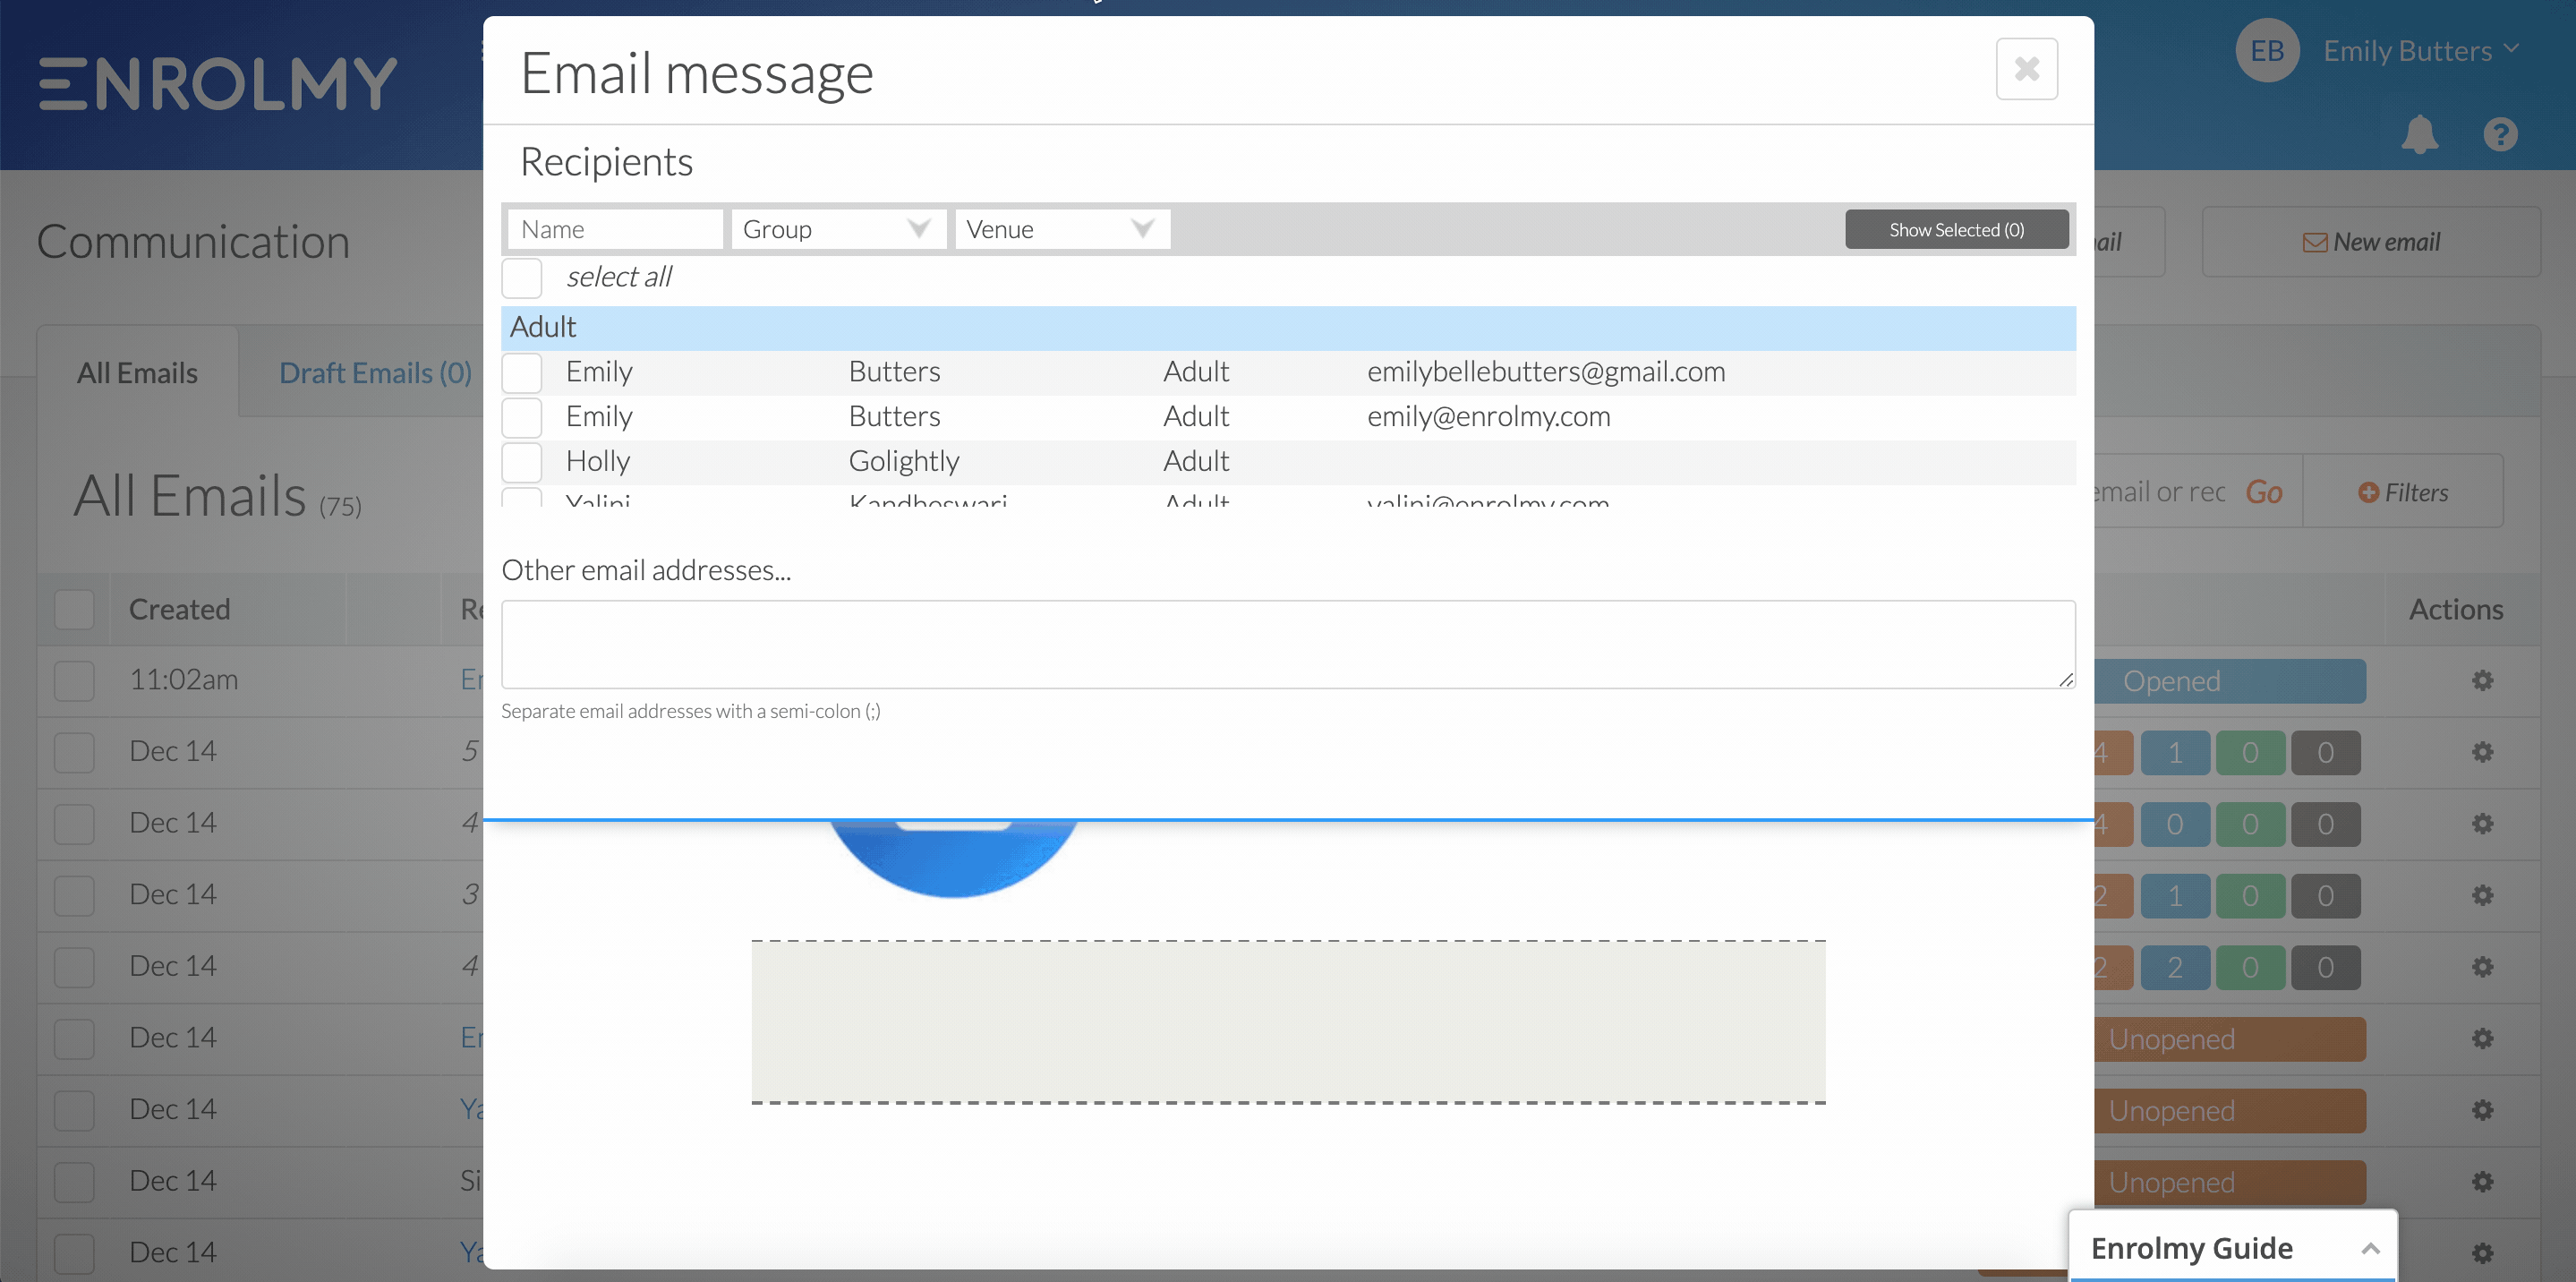The width and height of the screenshot is (2576, 1282).
Task: Click the New email button
Action: point(2371,242)
